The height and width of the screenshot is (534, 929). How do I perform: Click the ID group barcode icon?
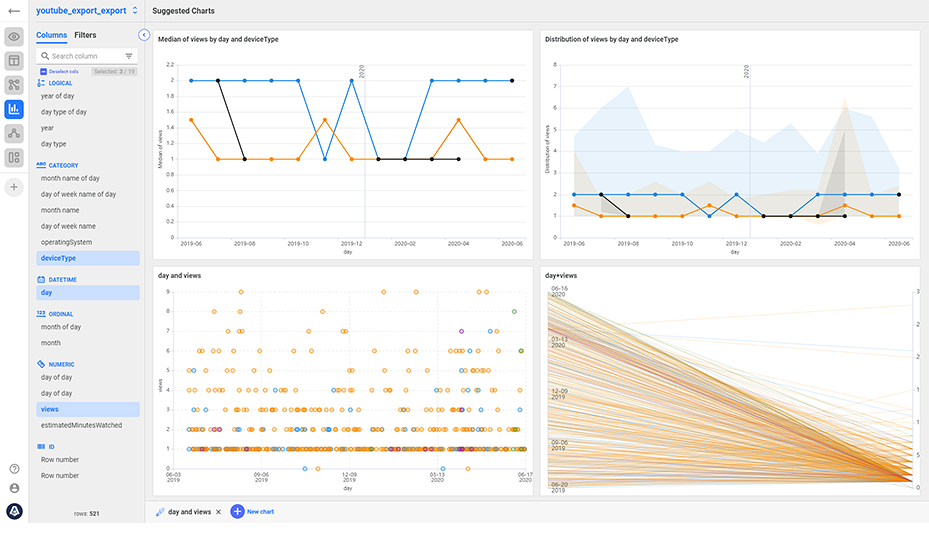coord(41,446)
